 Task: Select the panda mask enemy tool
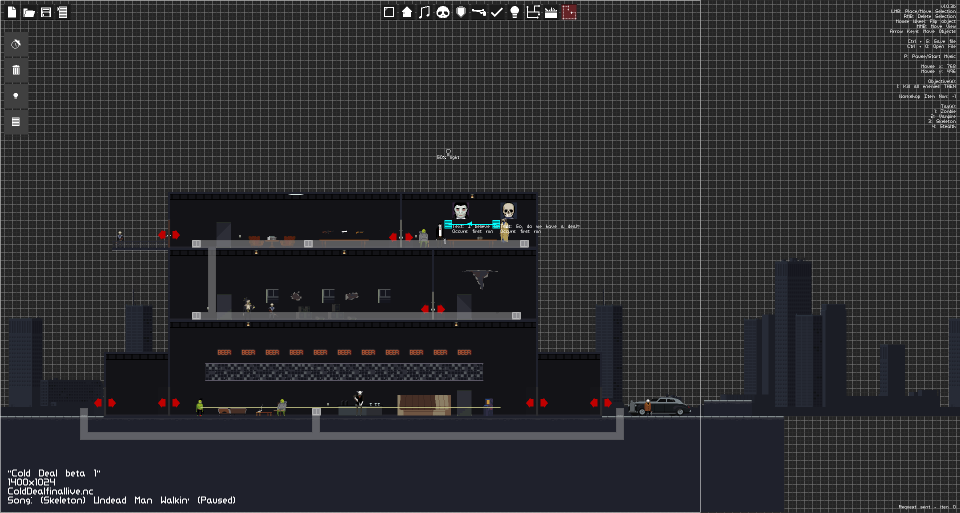coord(443,12)
